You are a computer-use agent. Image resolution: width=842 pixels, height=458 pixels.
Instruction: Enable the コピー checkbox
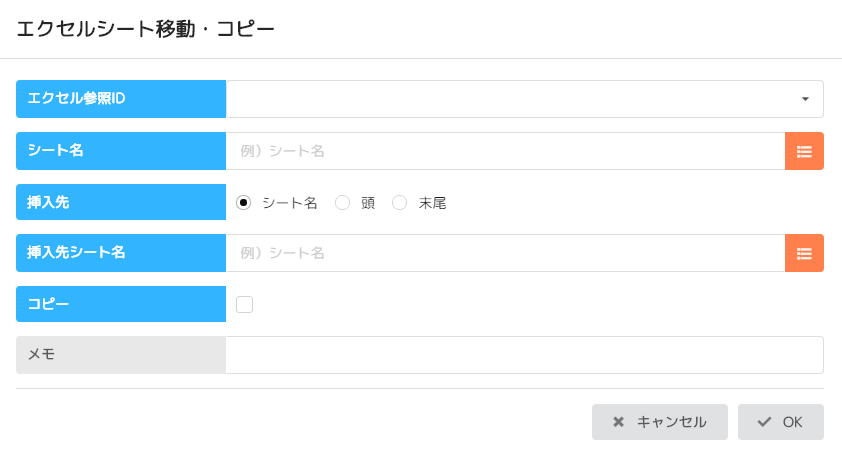(x=244, y=304)
